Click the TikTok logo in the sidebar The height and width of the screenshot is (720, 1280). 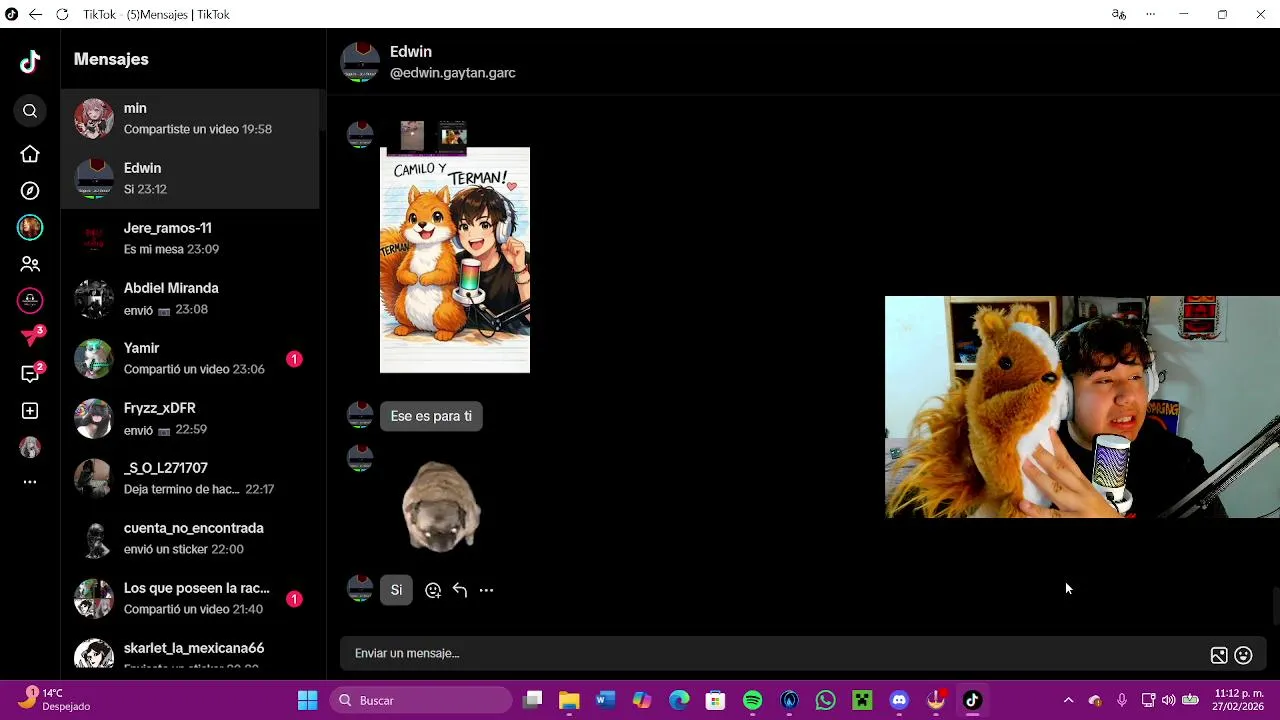[30, 62]
